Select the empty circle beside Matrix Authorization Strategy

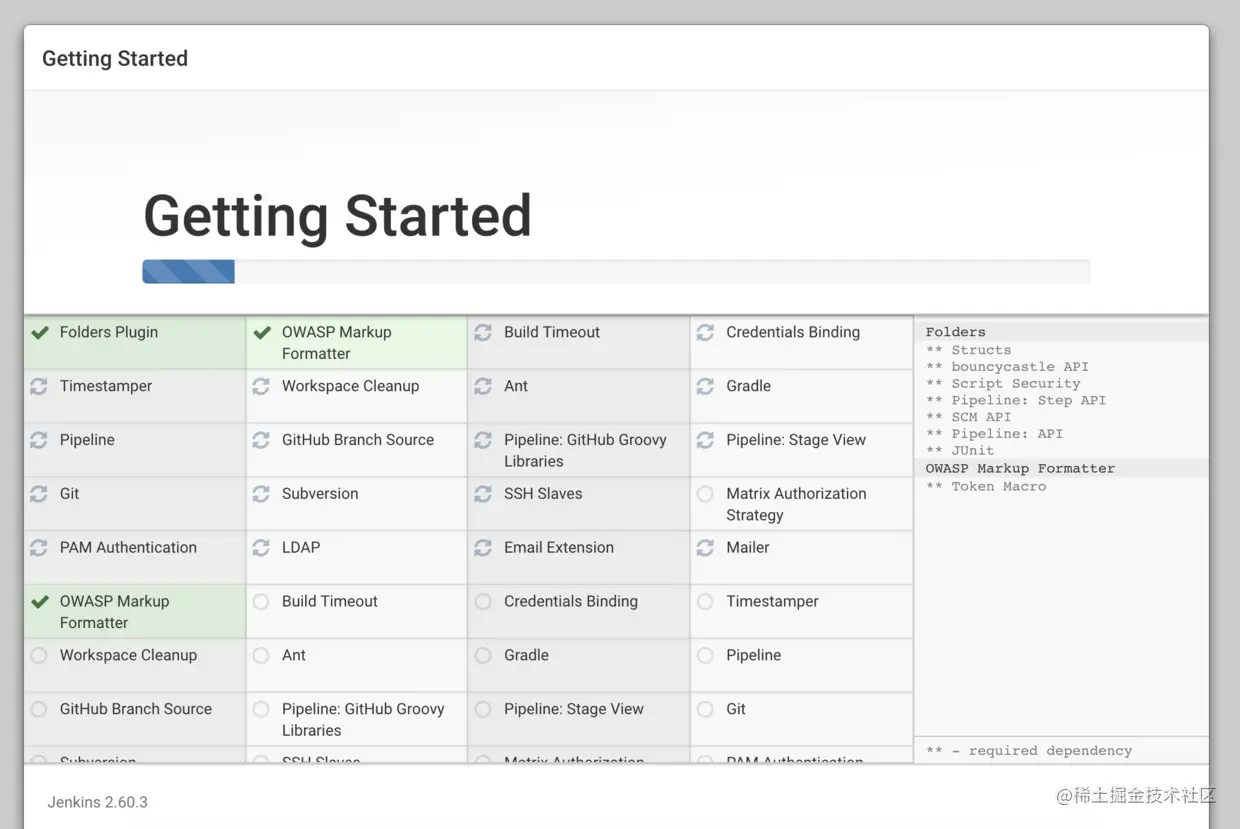coord(705,494)
